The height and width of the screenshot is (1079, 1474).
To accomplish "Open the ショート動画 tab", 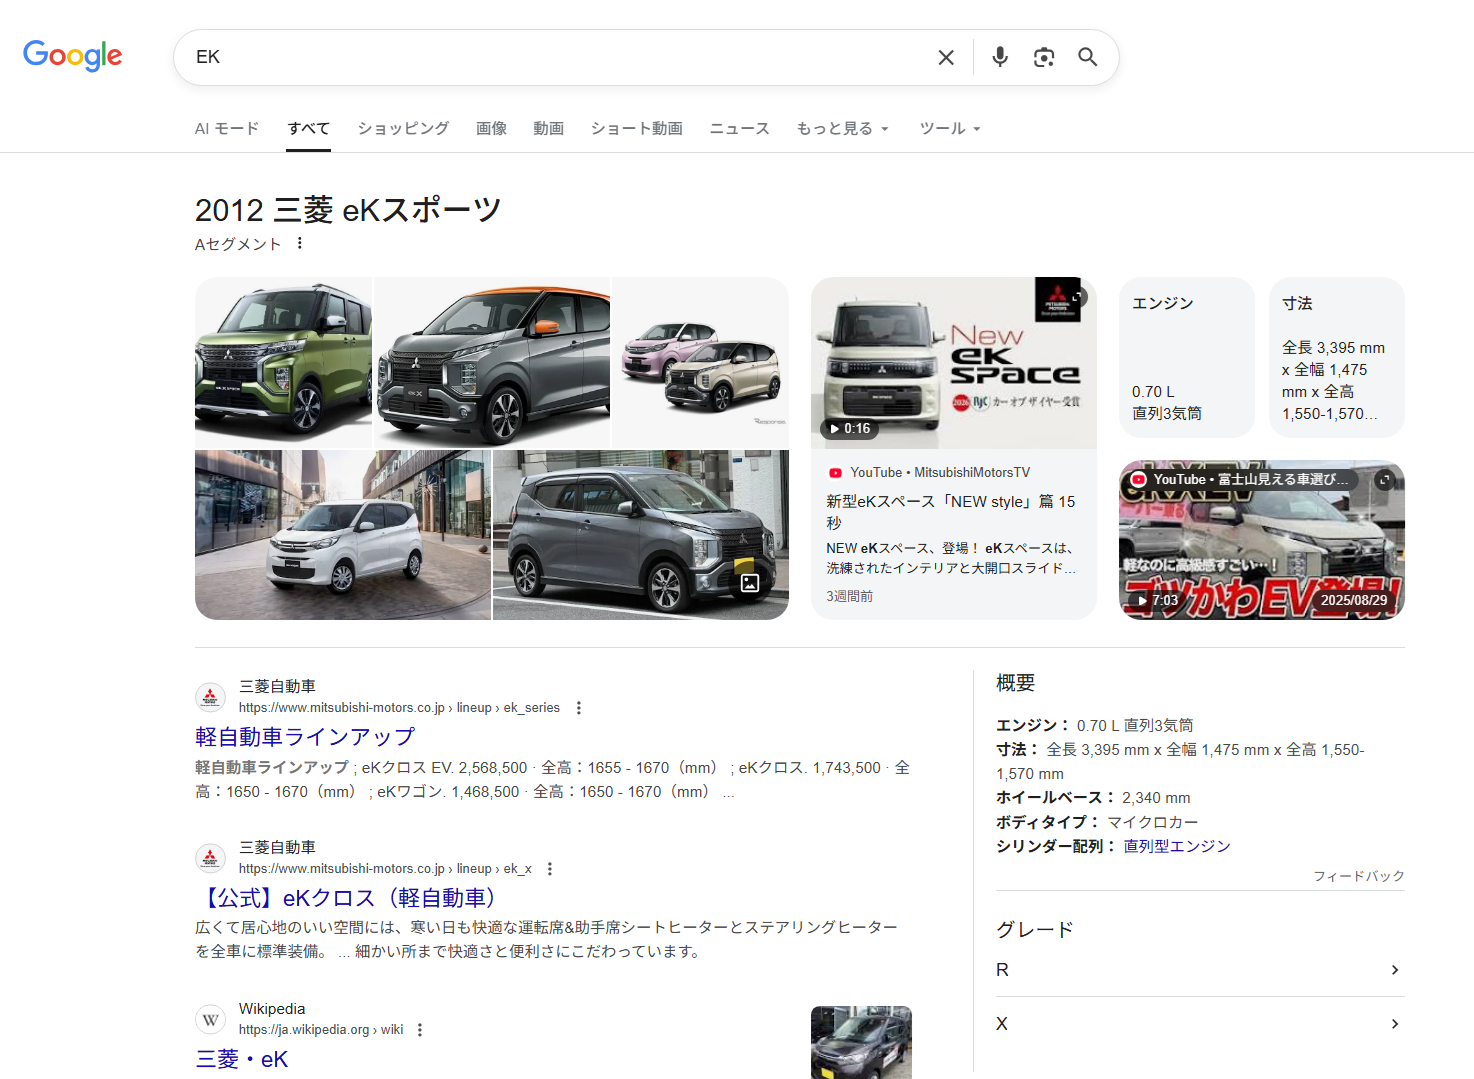I will 637,128.
